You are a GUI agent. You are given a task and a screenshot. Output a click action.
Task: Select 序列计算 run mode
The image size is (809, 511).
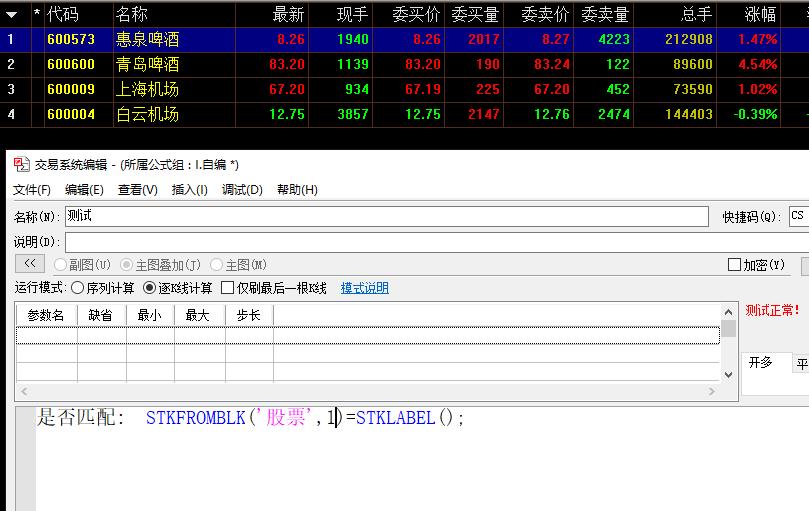coord(77,288)
